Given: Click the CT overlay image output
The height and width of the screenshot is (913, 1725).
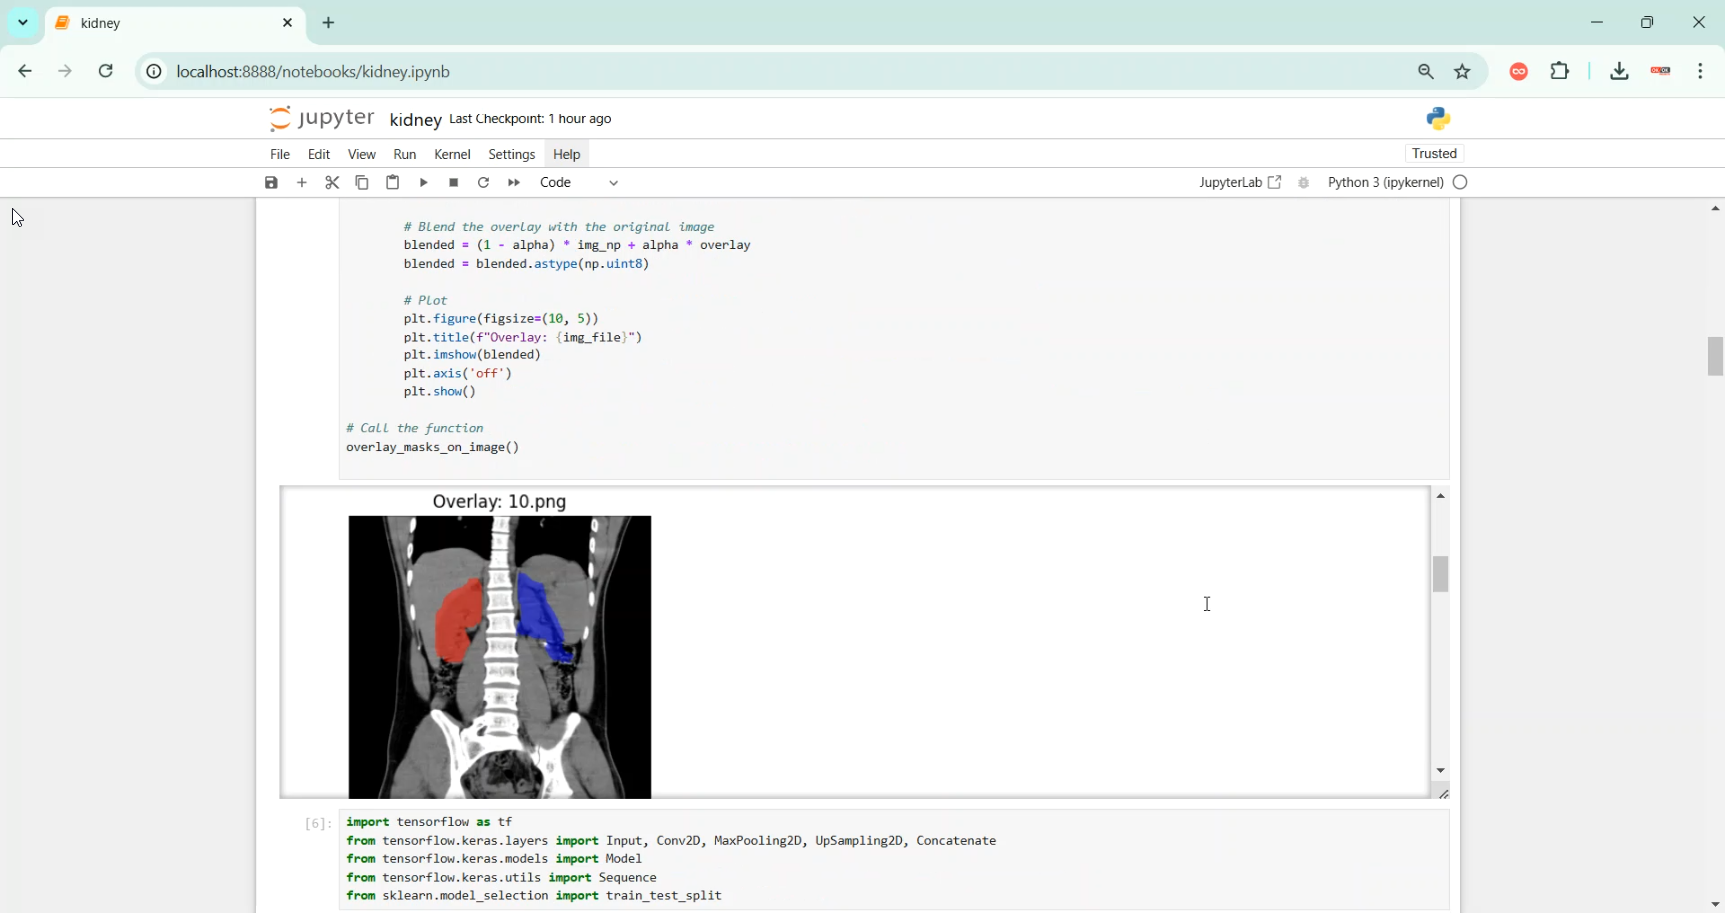Looking at the screenshot, I should point(500,657).
